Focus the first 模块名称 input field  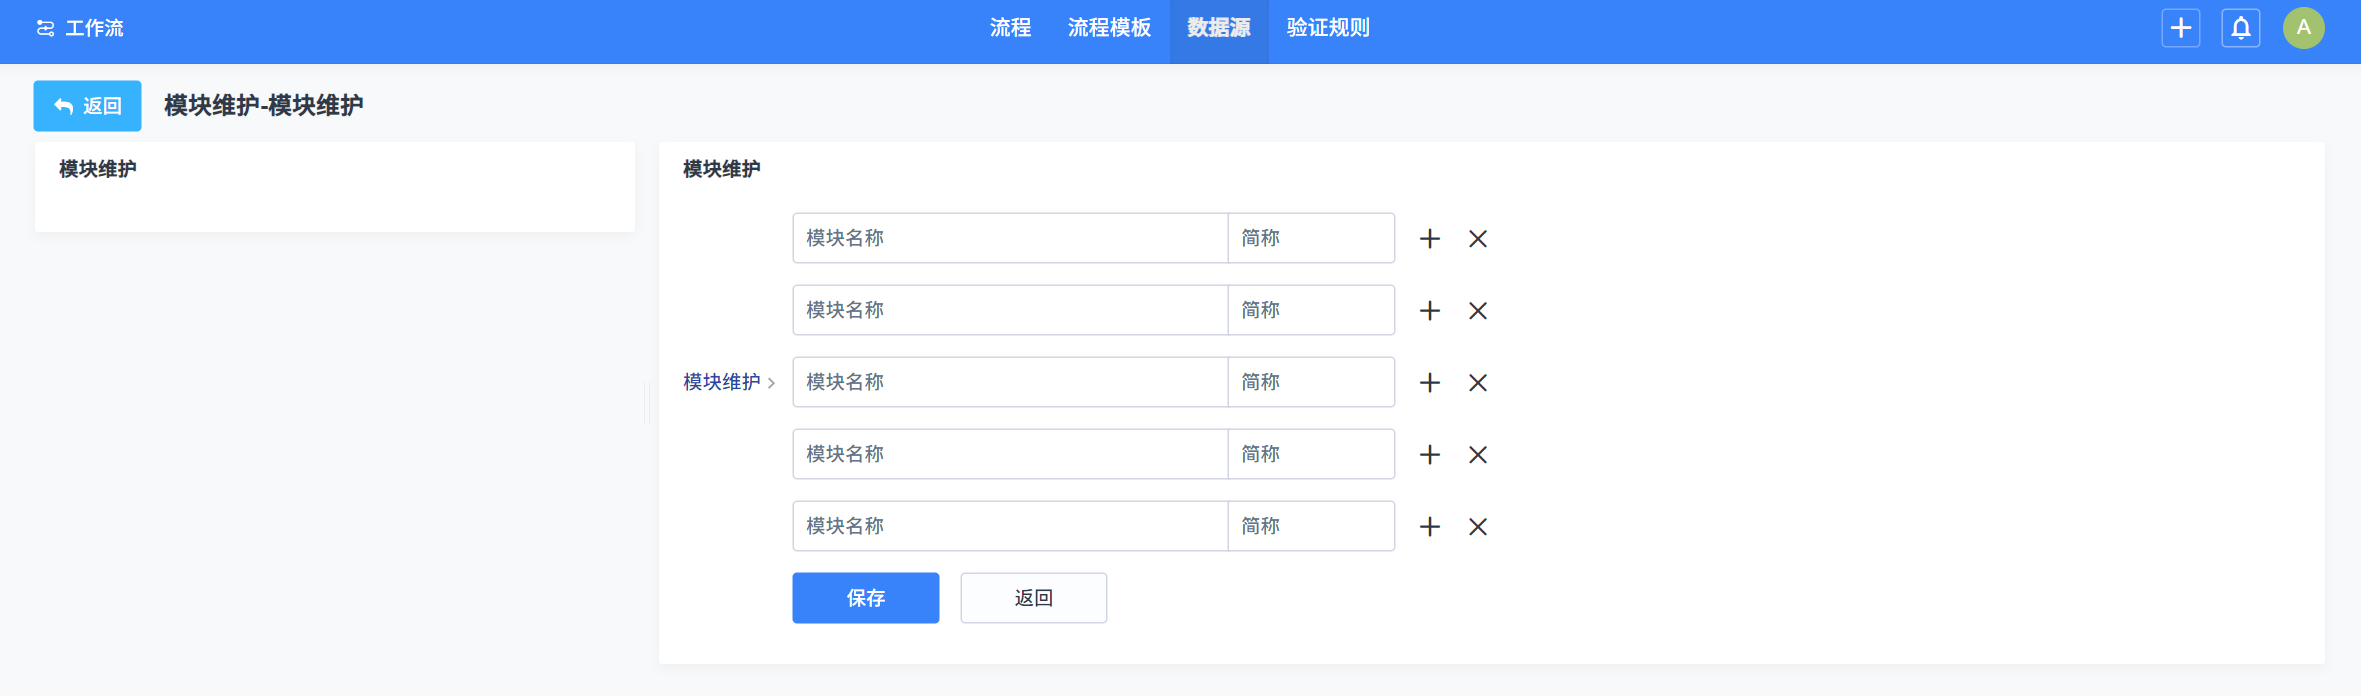point(1010,238)
